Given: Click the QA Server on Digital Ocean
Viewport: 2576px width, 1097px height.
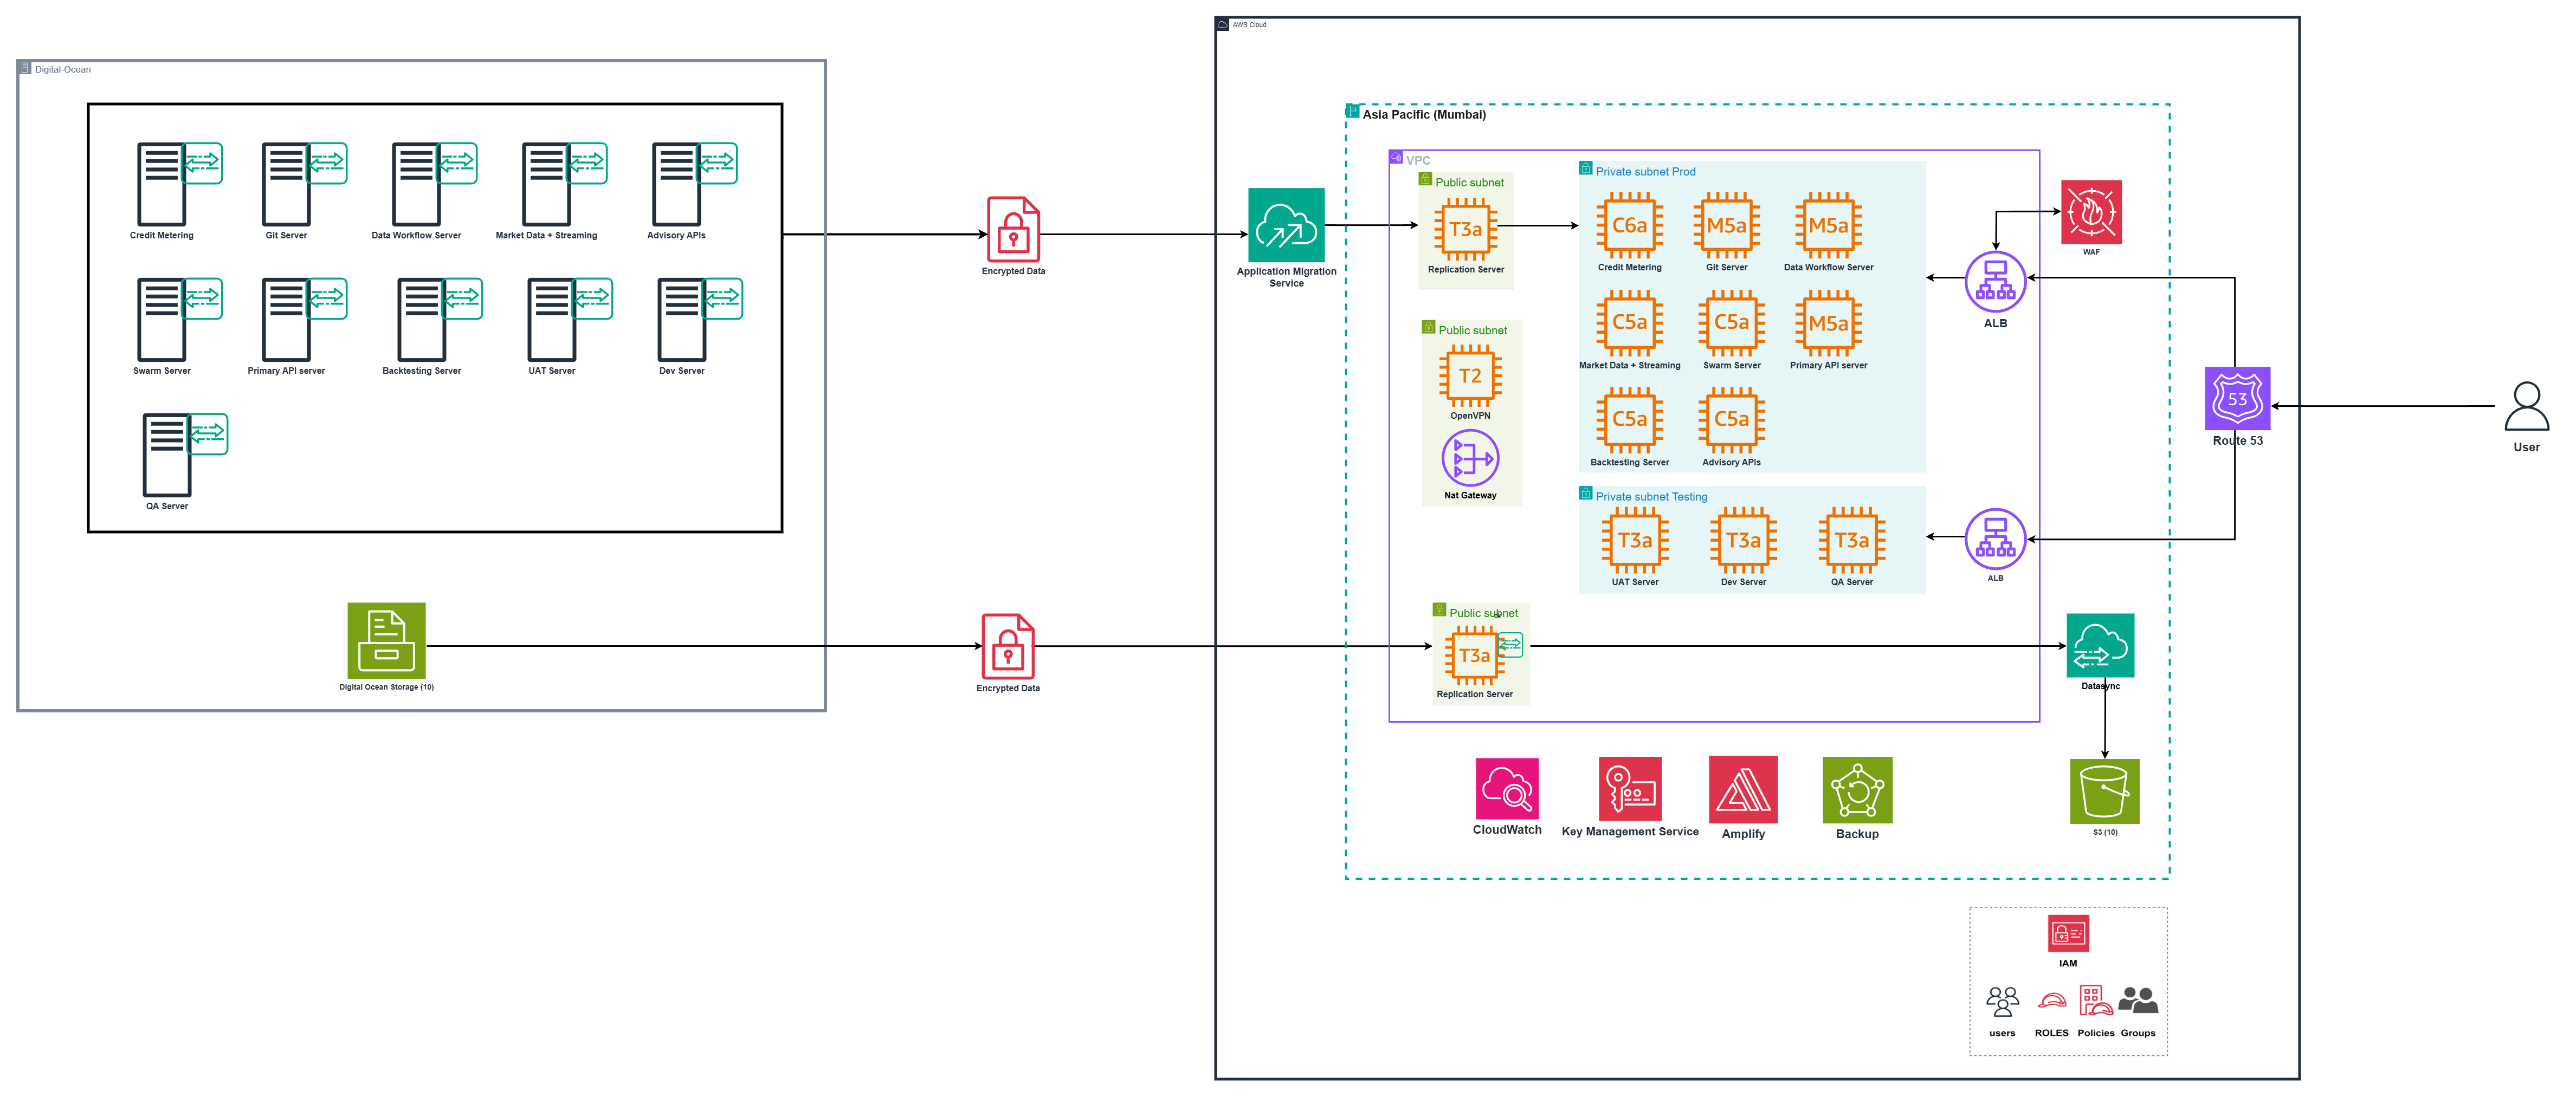Looking at the screenshot, I should tap(168, 455).
